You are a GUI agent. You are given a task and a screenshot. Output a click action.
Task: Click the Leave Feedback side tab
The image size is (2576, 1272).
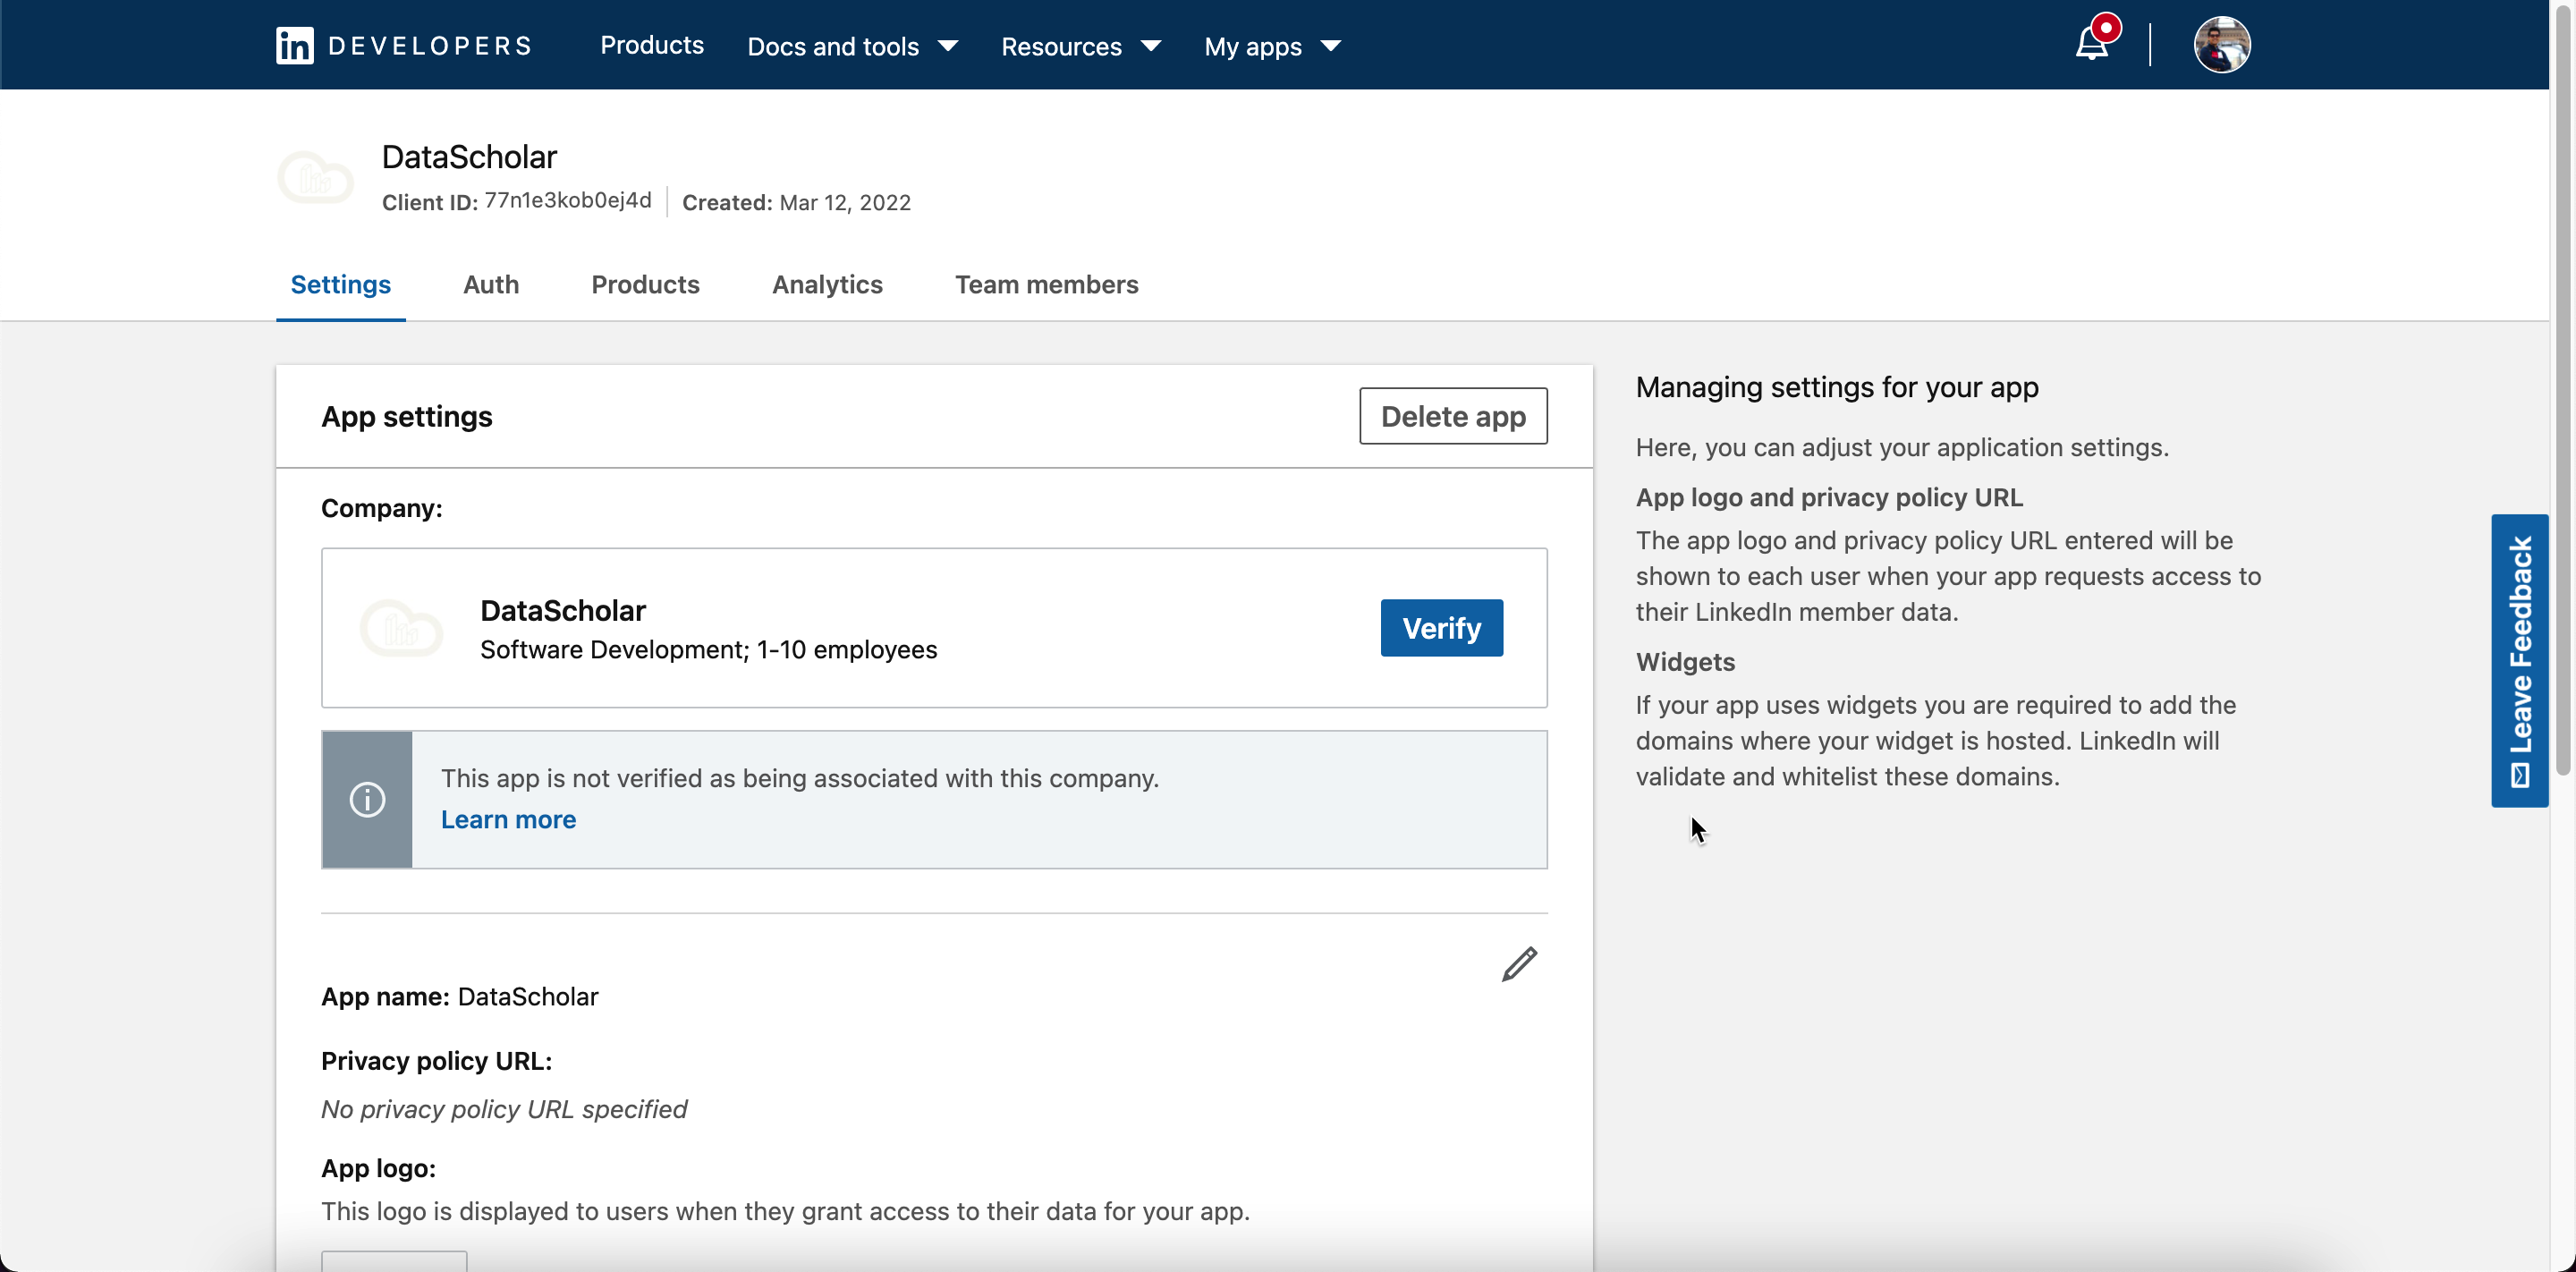coord(2519,661)
